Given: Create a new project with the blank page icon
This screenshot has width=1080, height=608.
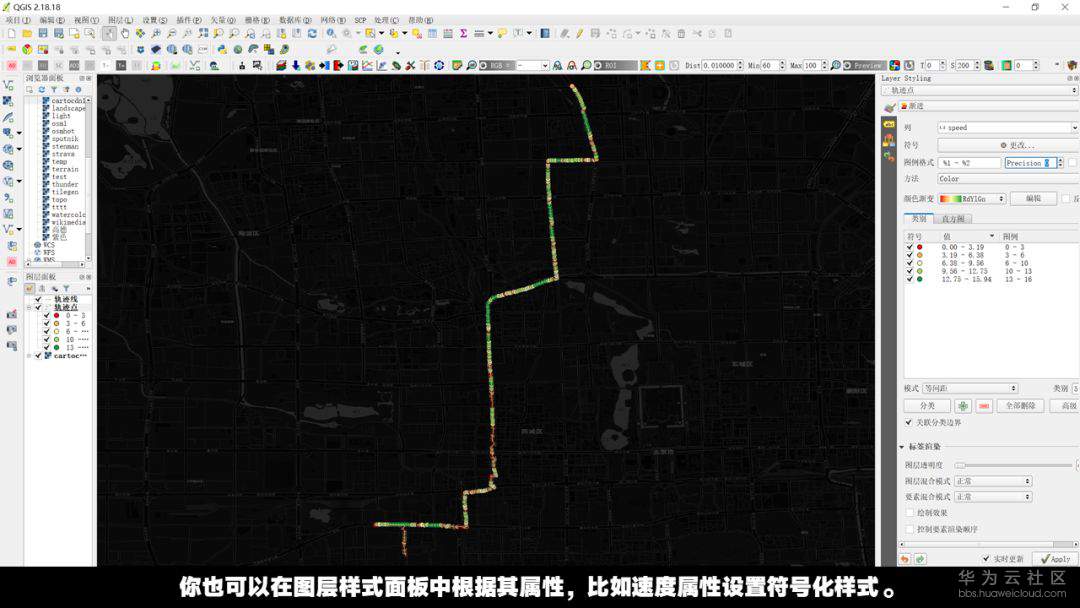Looking at the screenshot, I should point(12,33).
